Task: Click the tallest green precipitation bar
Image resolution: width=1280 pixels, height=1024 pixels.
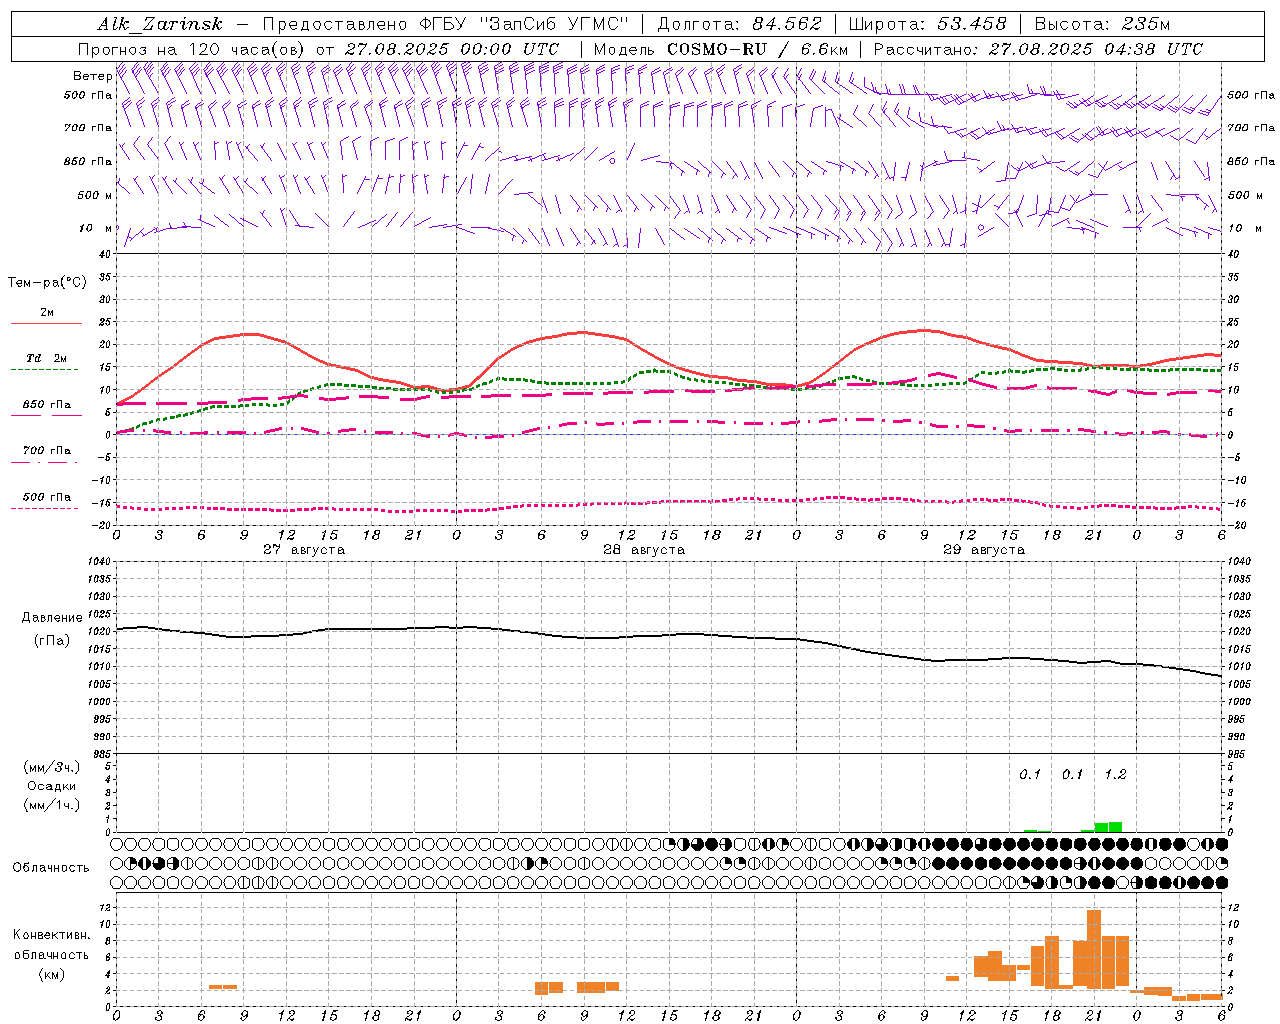Action: [1115, 827]
